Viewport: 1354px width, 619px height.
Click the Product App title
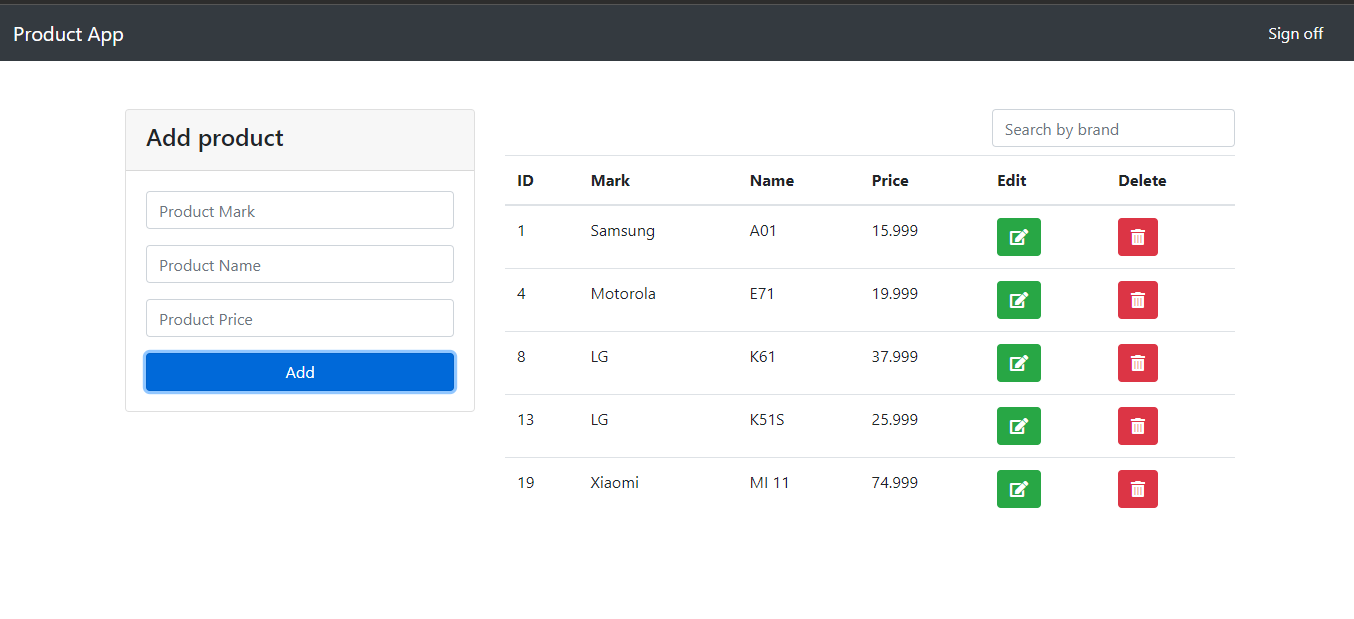[x=68, y=33]
